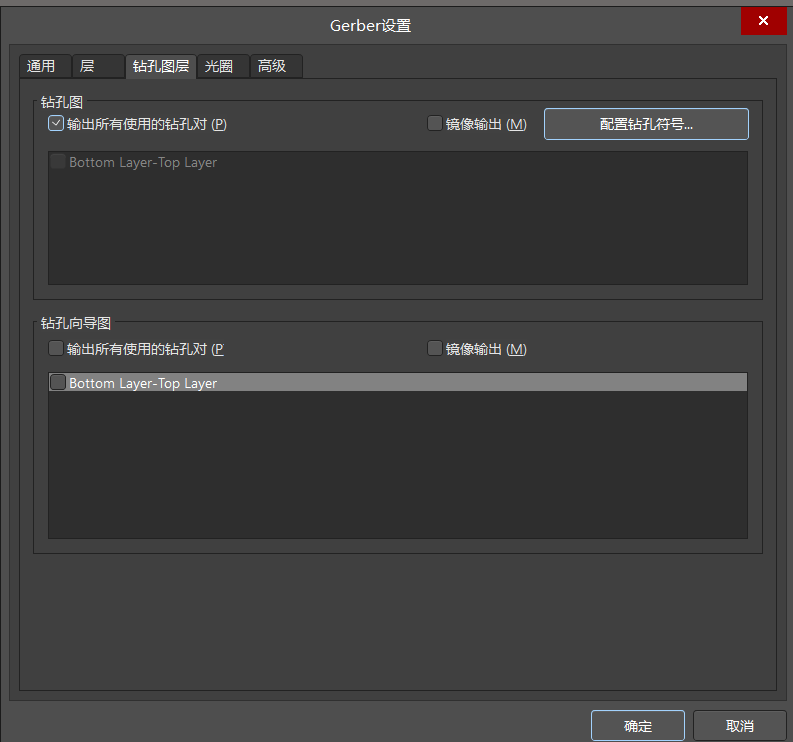Tick Bottom Layer-Top Layer checkbox in 钻孔向导图 list
This screenshot has width=793, height=742.
[58, 382]
